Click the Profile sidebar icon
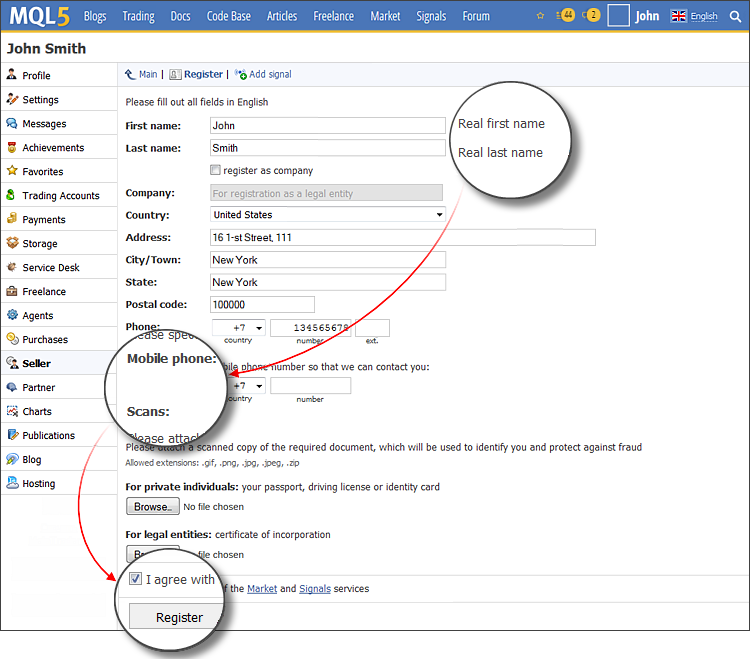Screen dimensions: 750x659 (x=12, y=75)
